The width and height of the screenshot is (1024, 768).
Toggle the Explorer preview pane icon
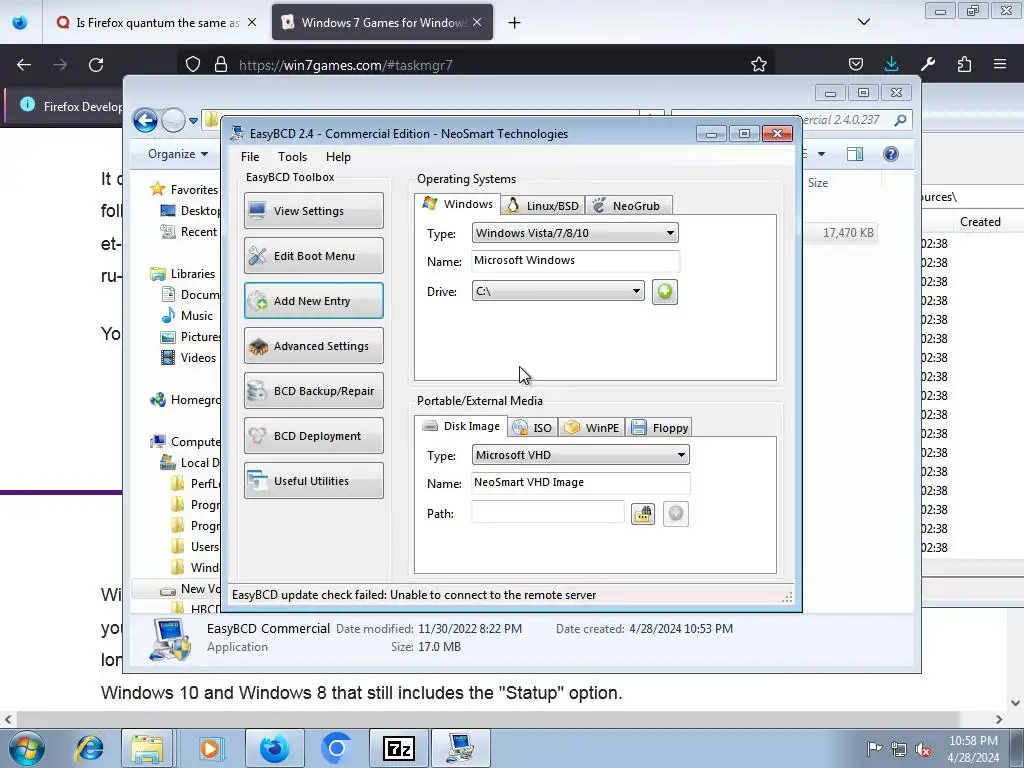pyautogui.click(x=854, y=154)
